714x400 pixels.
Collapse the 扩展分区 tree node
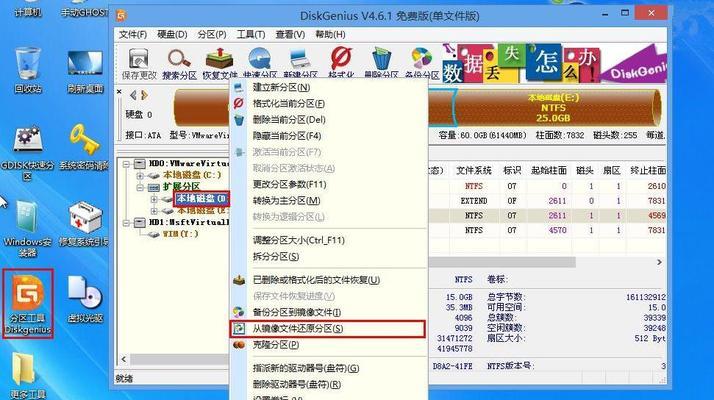click(x=140, y=187)
